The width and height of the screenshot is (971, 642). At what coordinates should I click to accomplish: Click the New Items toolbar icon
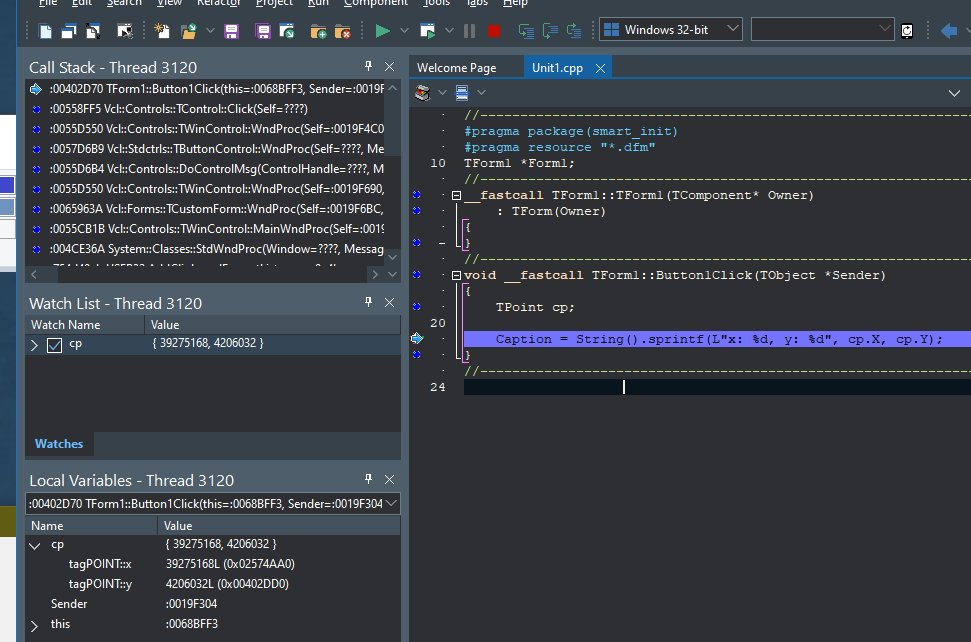(x=163, y=31)
